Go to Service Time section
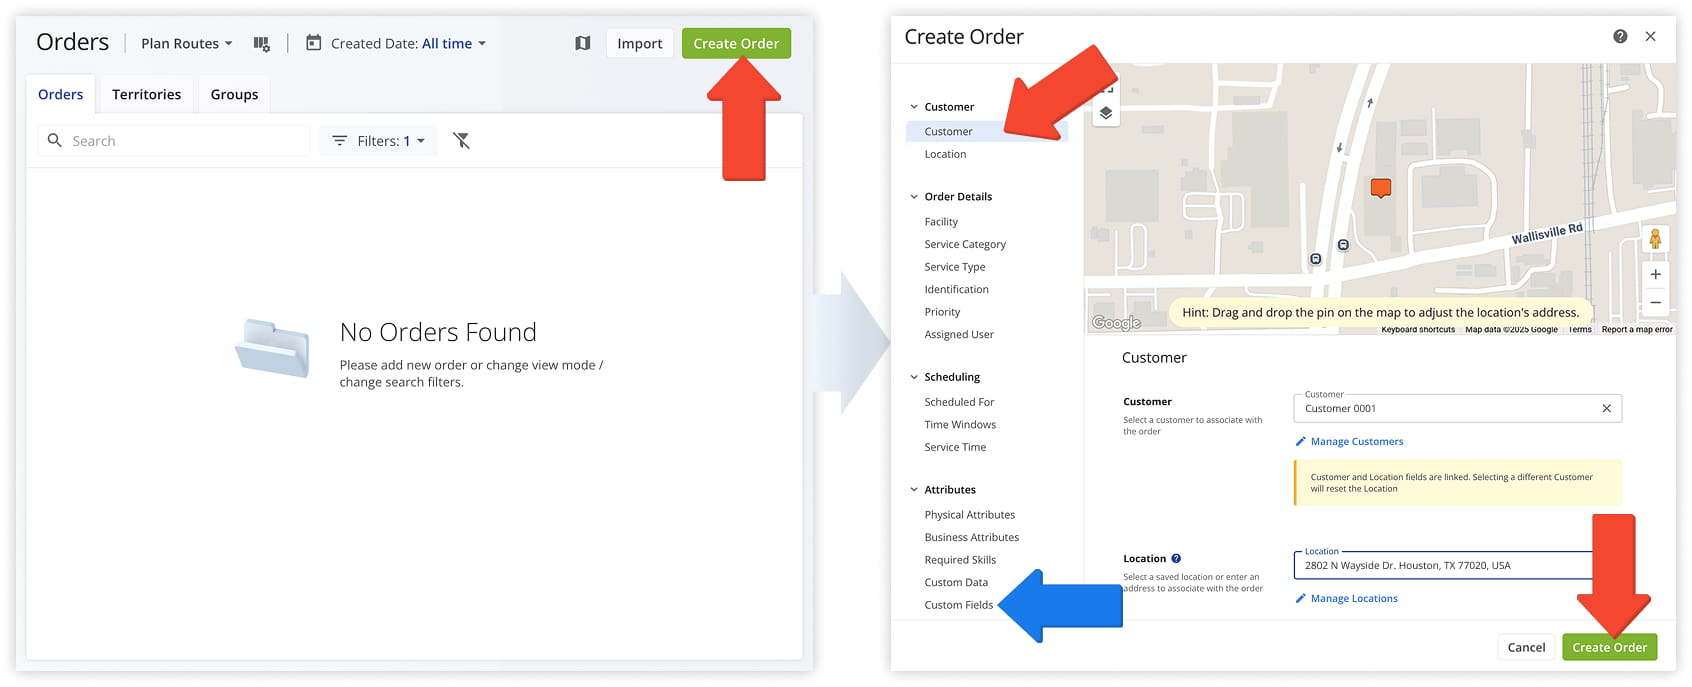Viewport: 1692px width, 687px height. (955, 447)
